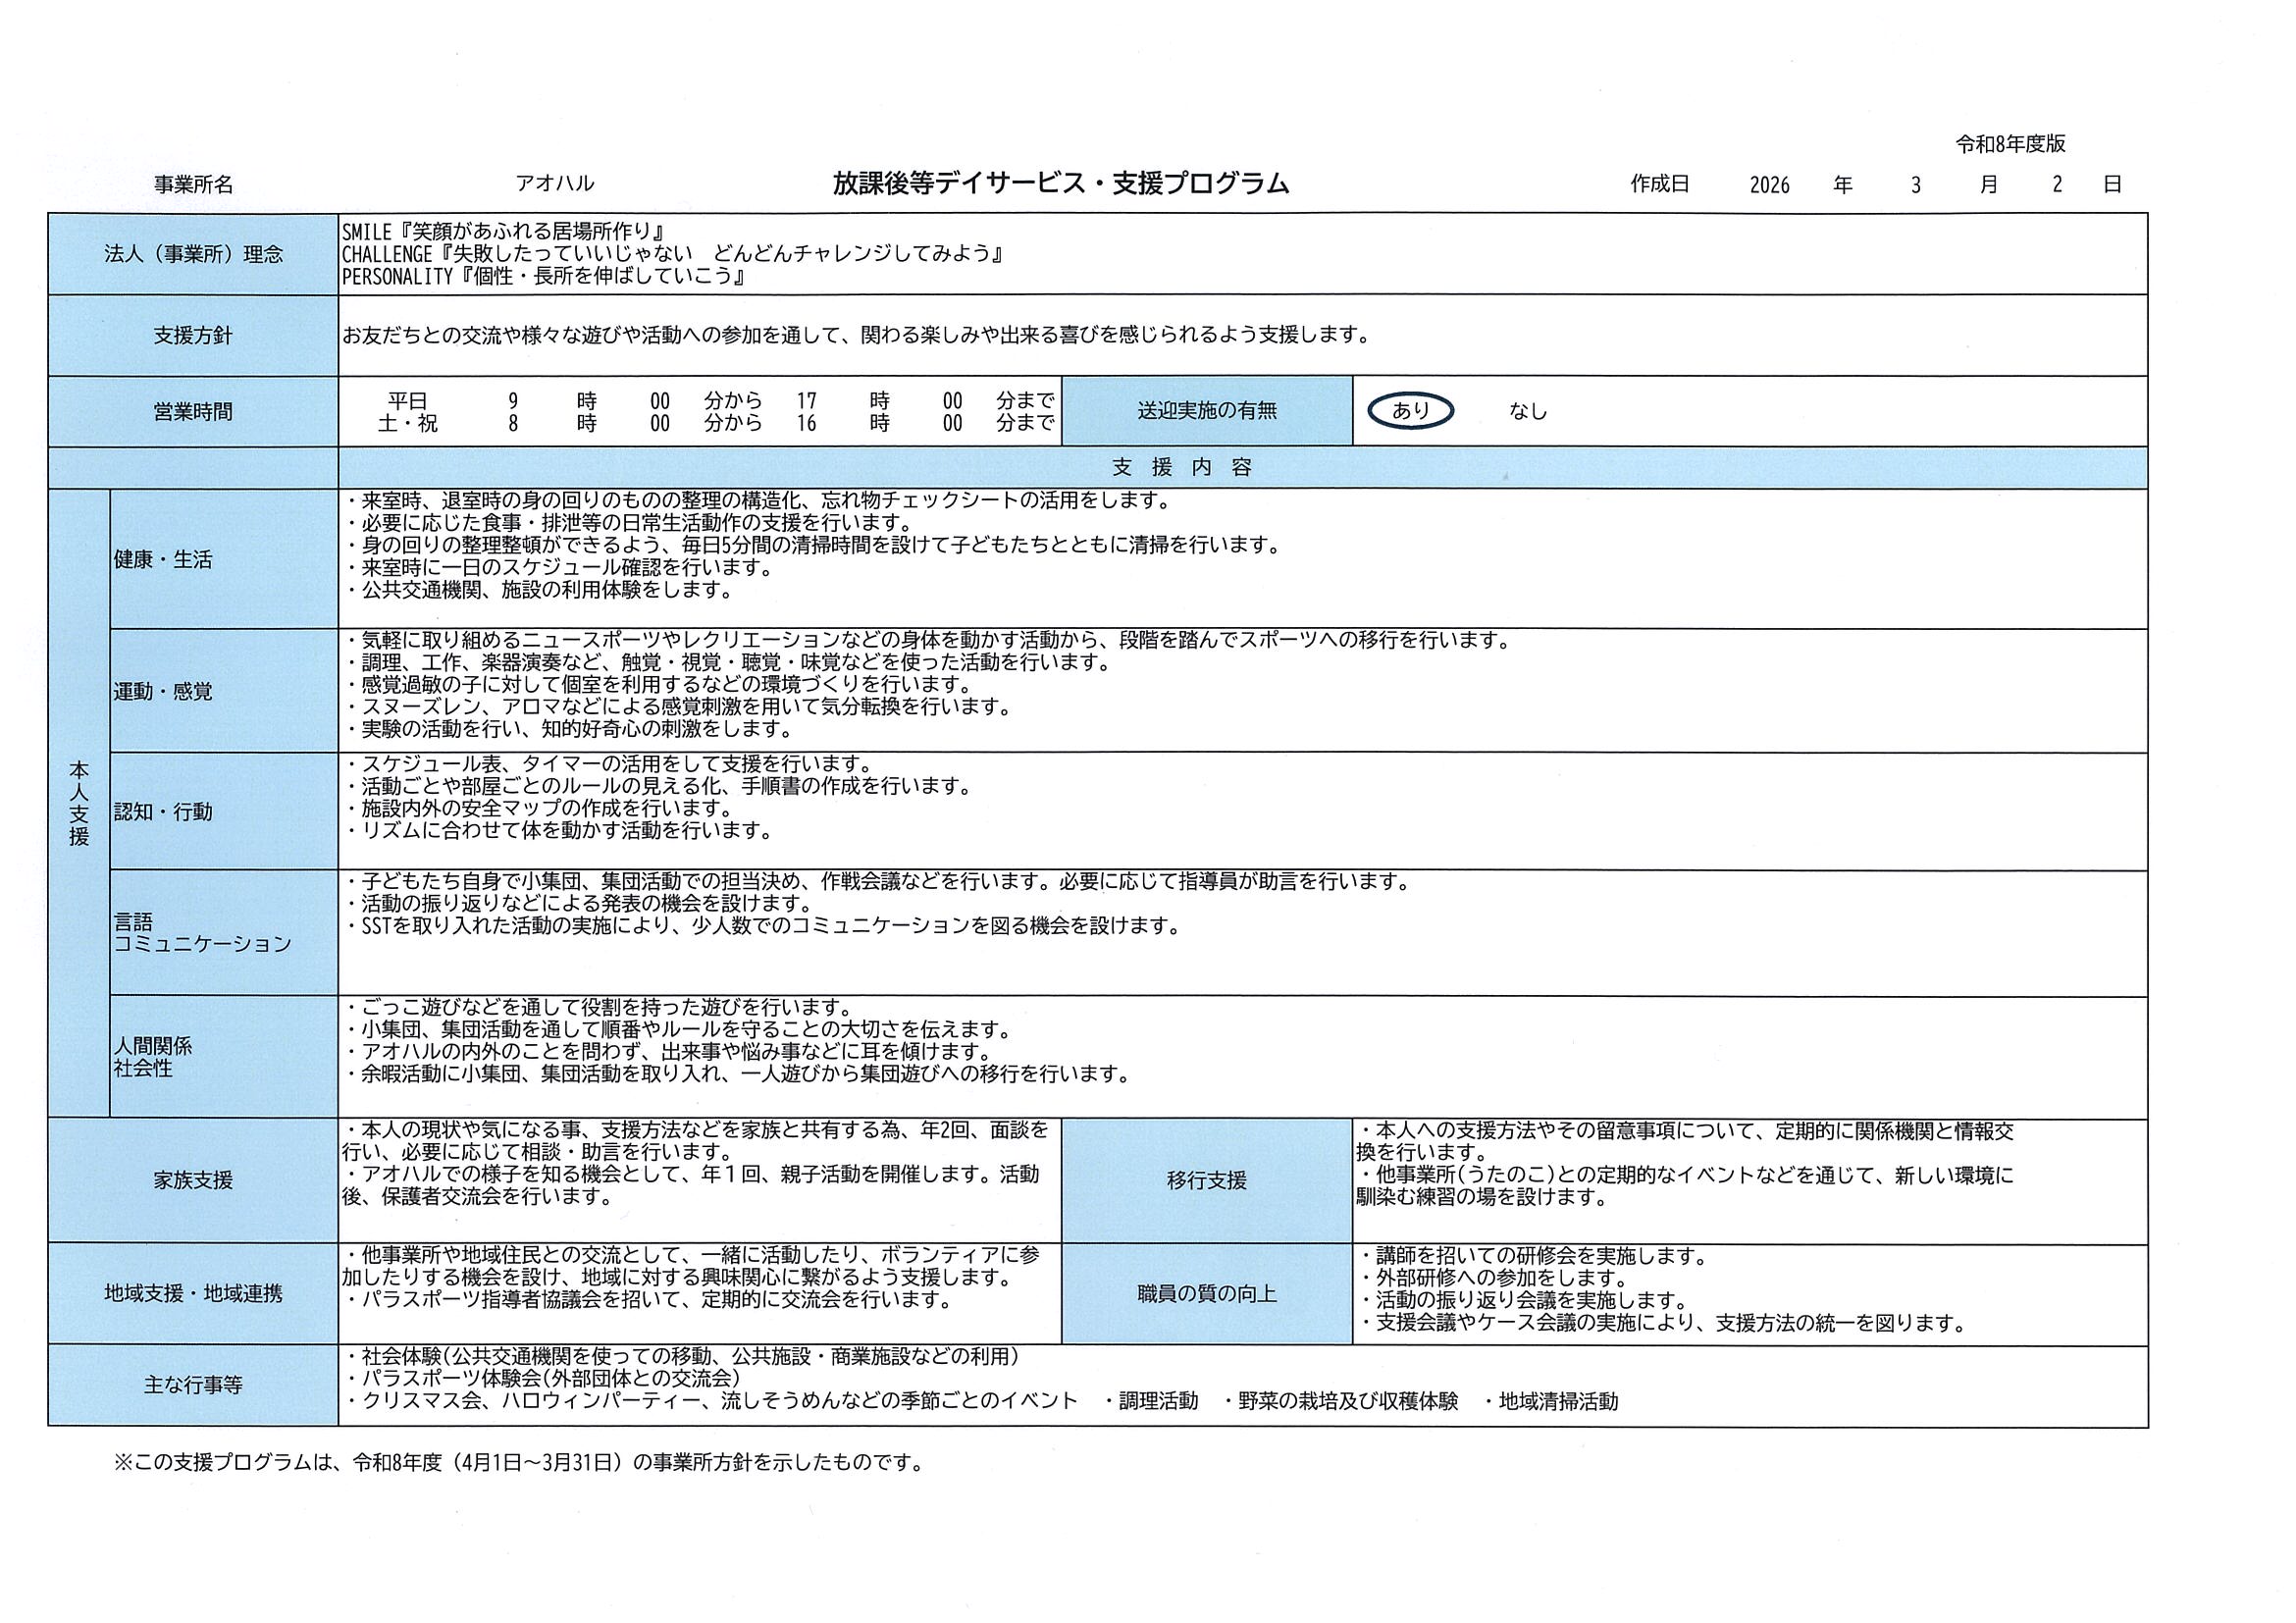Viewport: 2296px width, 1623px height.
Task: Select the circled あり option
Action: pyautogui.click(x=1410, y=410)
